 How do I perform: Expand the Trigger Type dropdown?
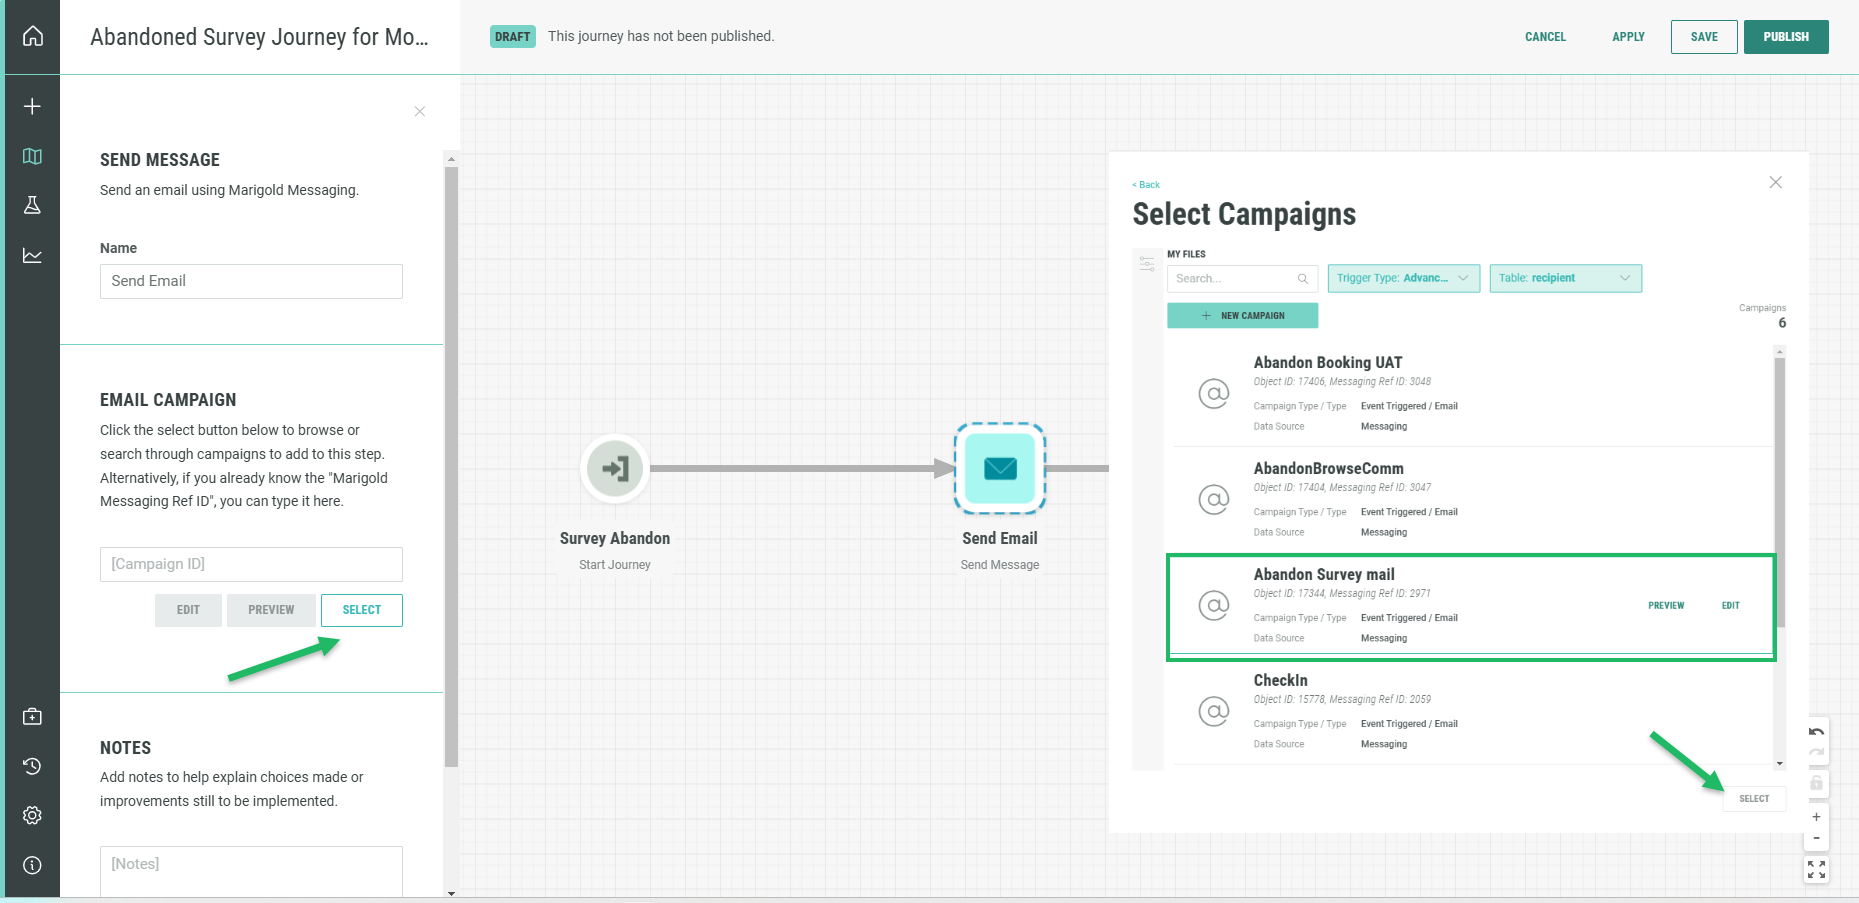tap(1402, 278)
